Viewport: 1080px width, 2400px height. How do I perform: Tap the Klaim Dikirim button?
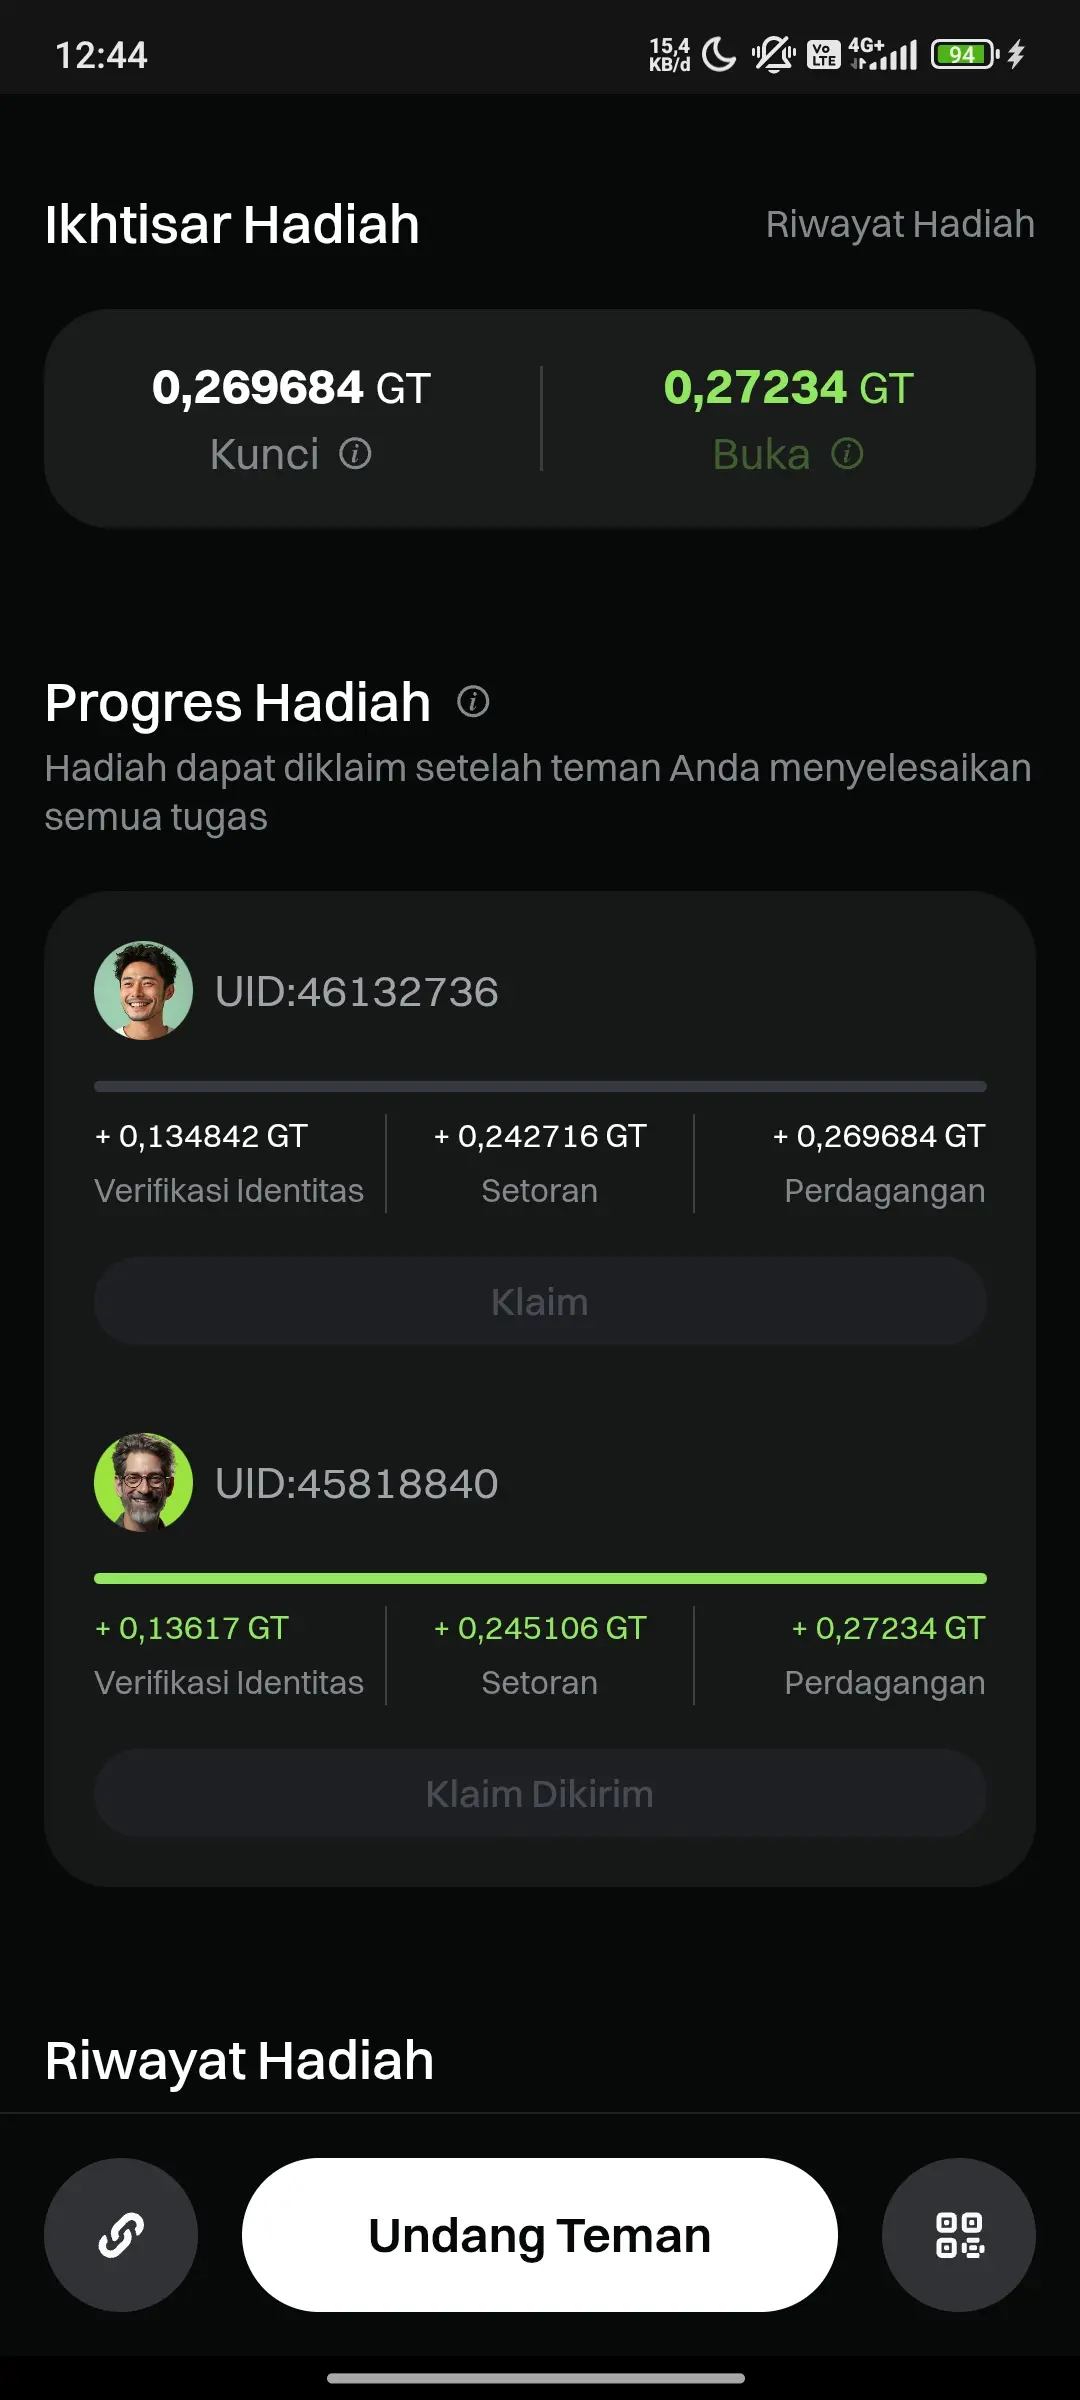click(x=540, y=1793)
